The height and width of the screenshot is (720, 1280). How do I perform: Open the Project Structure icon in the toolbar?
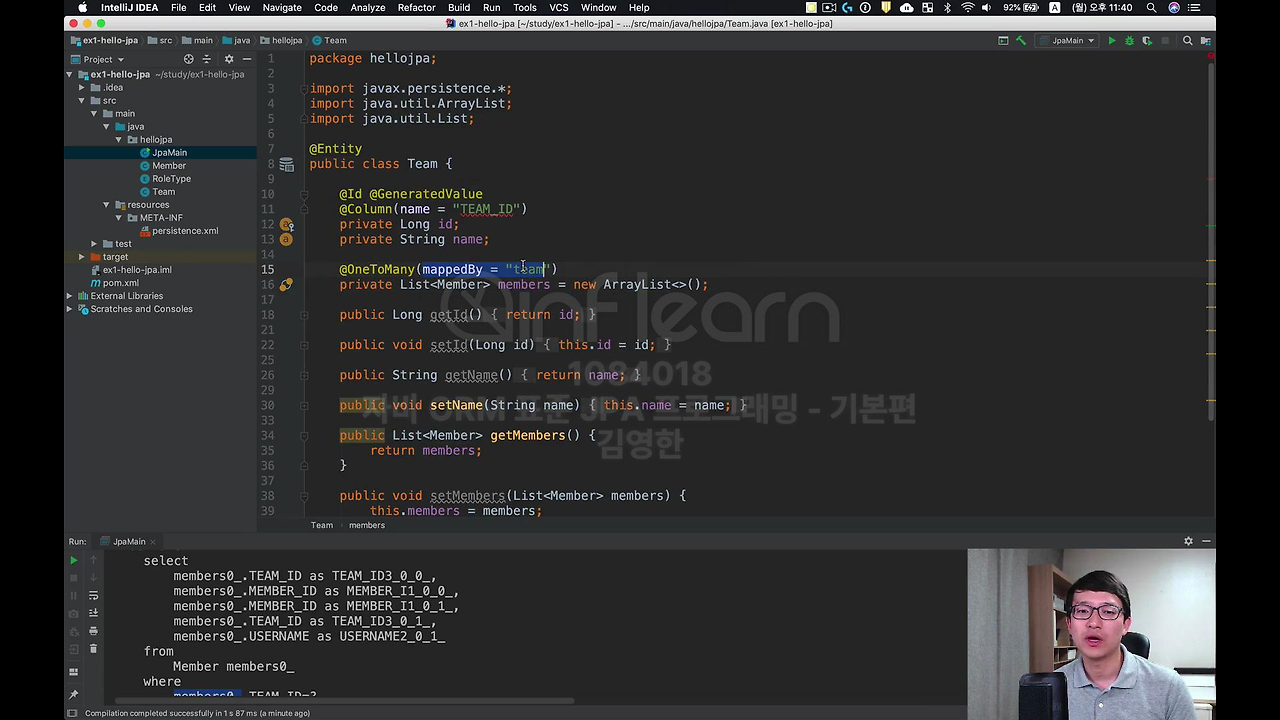point(1205,41)
